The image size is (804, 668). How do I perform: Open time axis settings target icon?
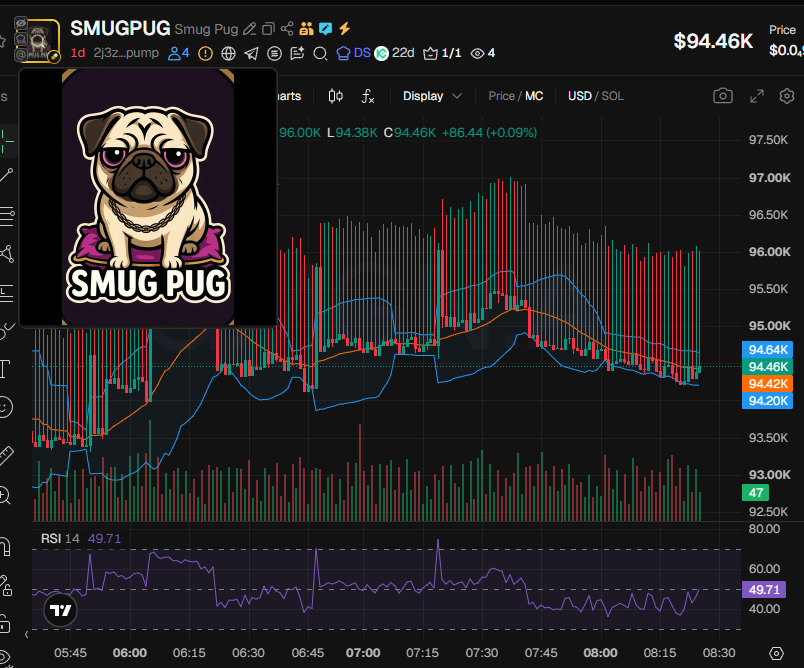pos(776,653)
